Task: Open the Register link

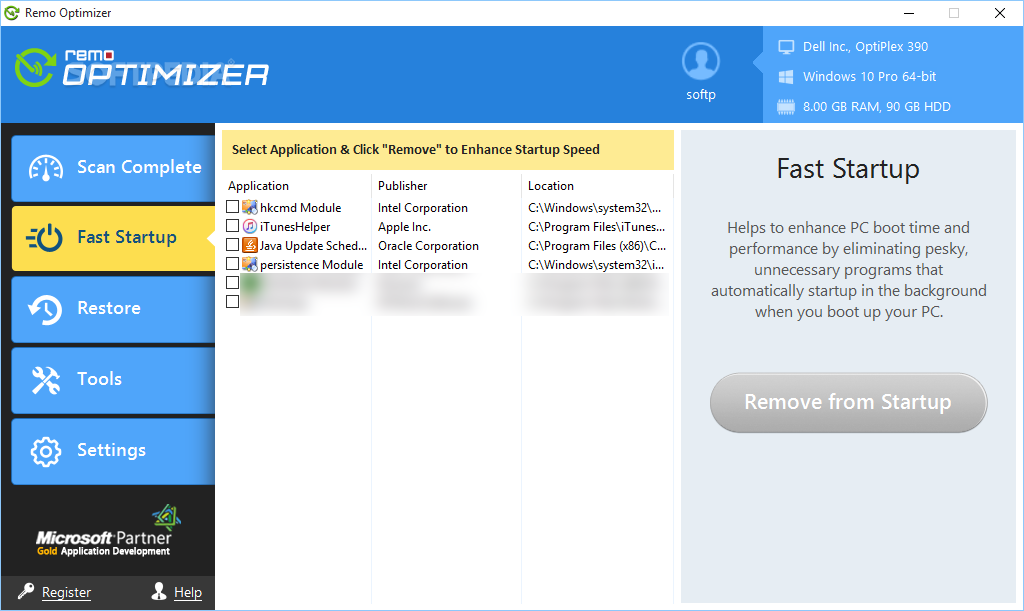Action: click(66, 592)
